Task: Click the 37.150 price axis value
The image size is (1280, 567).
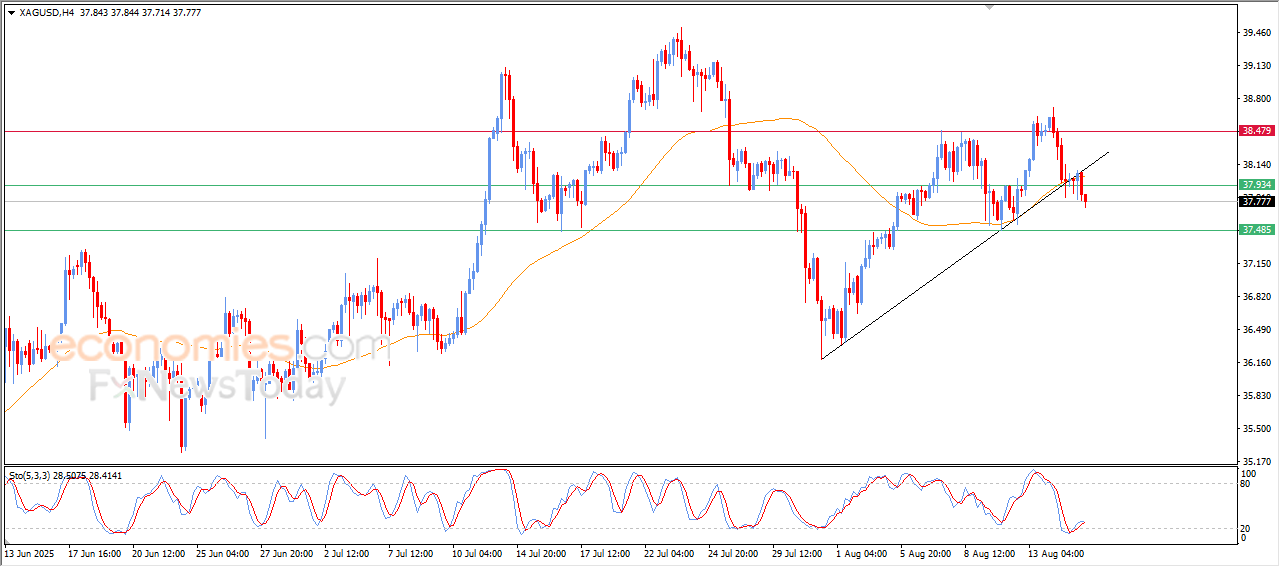Action: (1257, 264)
